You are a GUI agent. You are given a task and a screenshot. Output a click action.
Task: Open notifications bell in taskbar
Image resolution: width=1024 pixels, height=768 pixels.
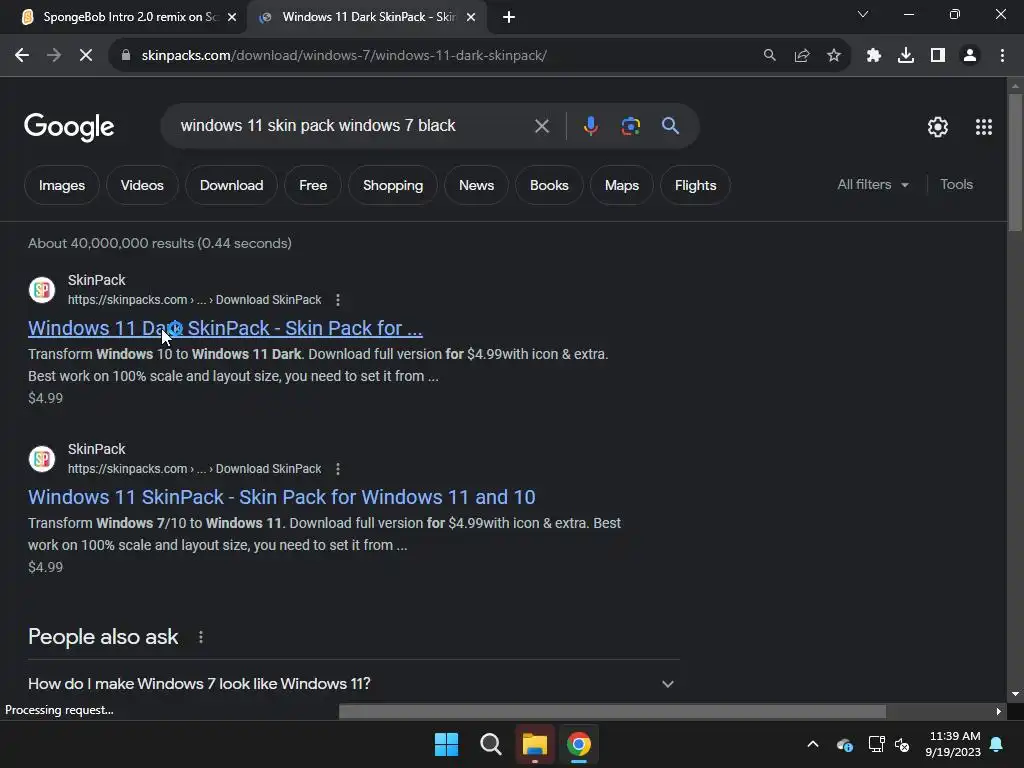coord(997,744)
